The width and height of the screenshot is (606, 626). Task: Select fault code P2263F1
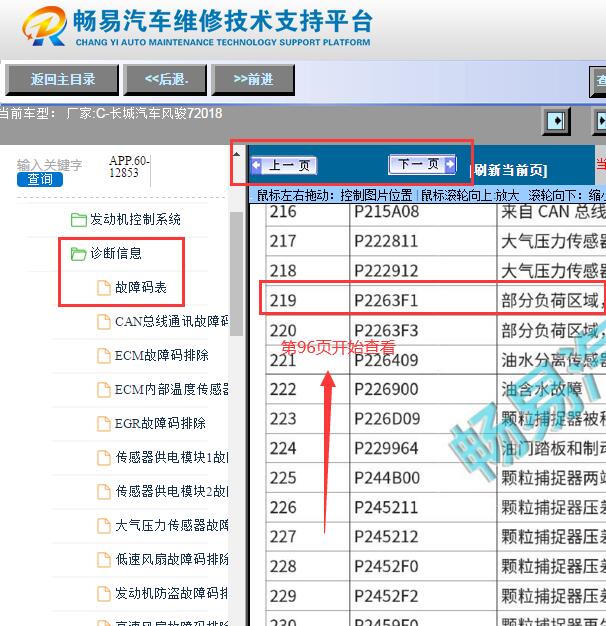click(386, 301)
